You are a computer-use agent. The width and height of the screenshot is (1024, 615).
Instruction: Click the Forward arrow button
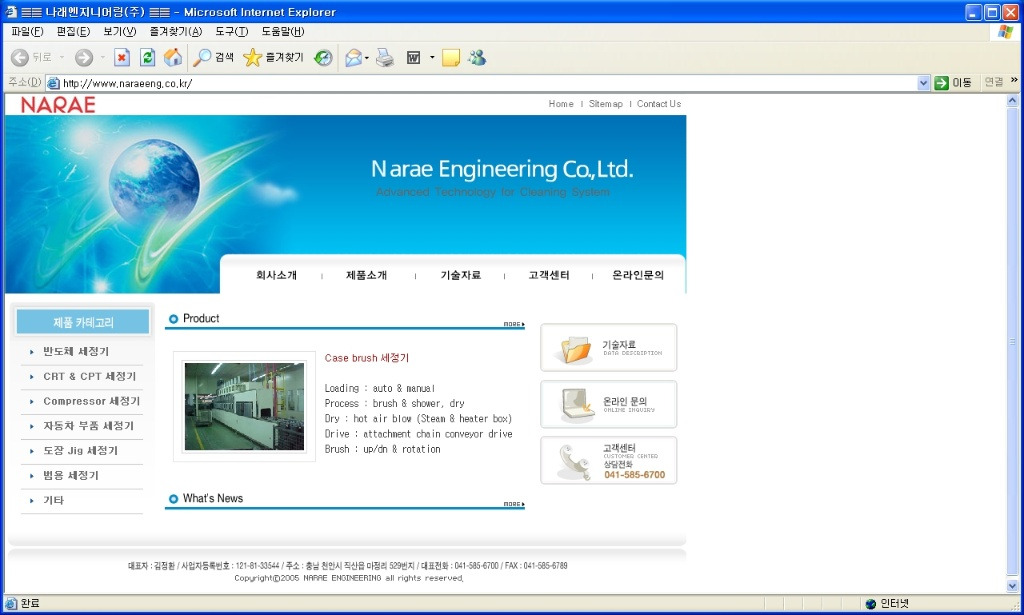click(x=84, y=57)
